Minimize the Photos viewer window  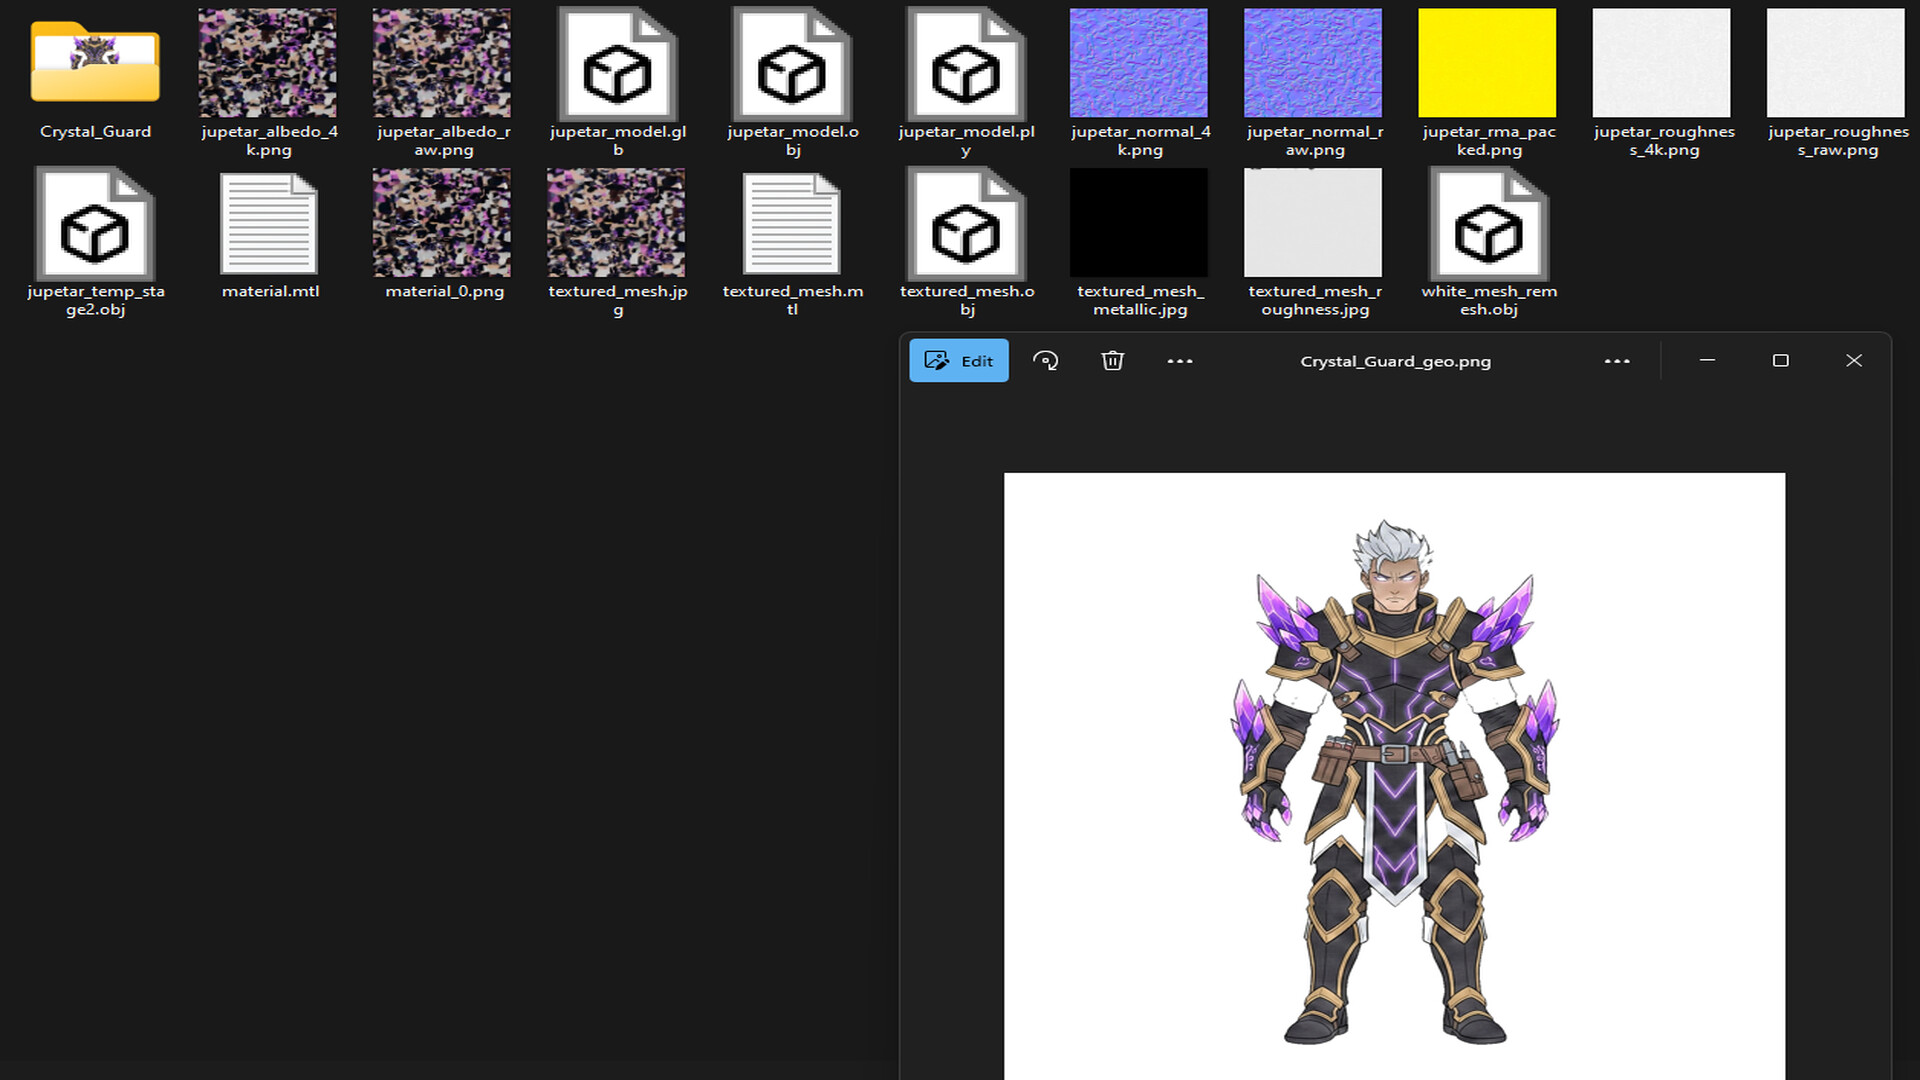pyautogui.click(x=1707, y=360)
